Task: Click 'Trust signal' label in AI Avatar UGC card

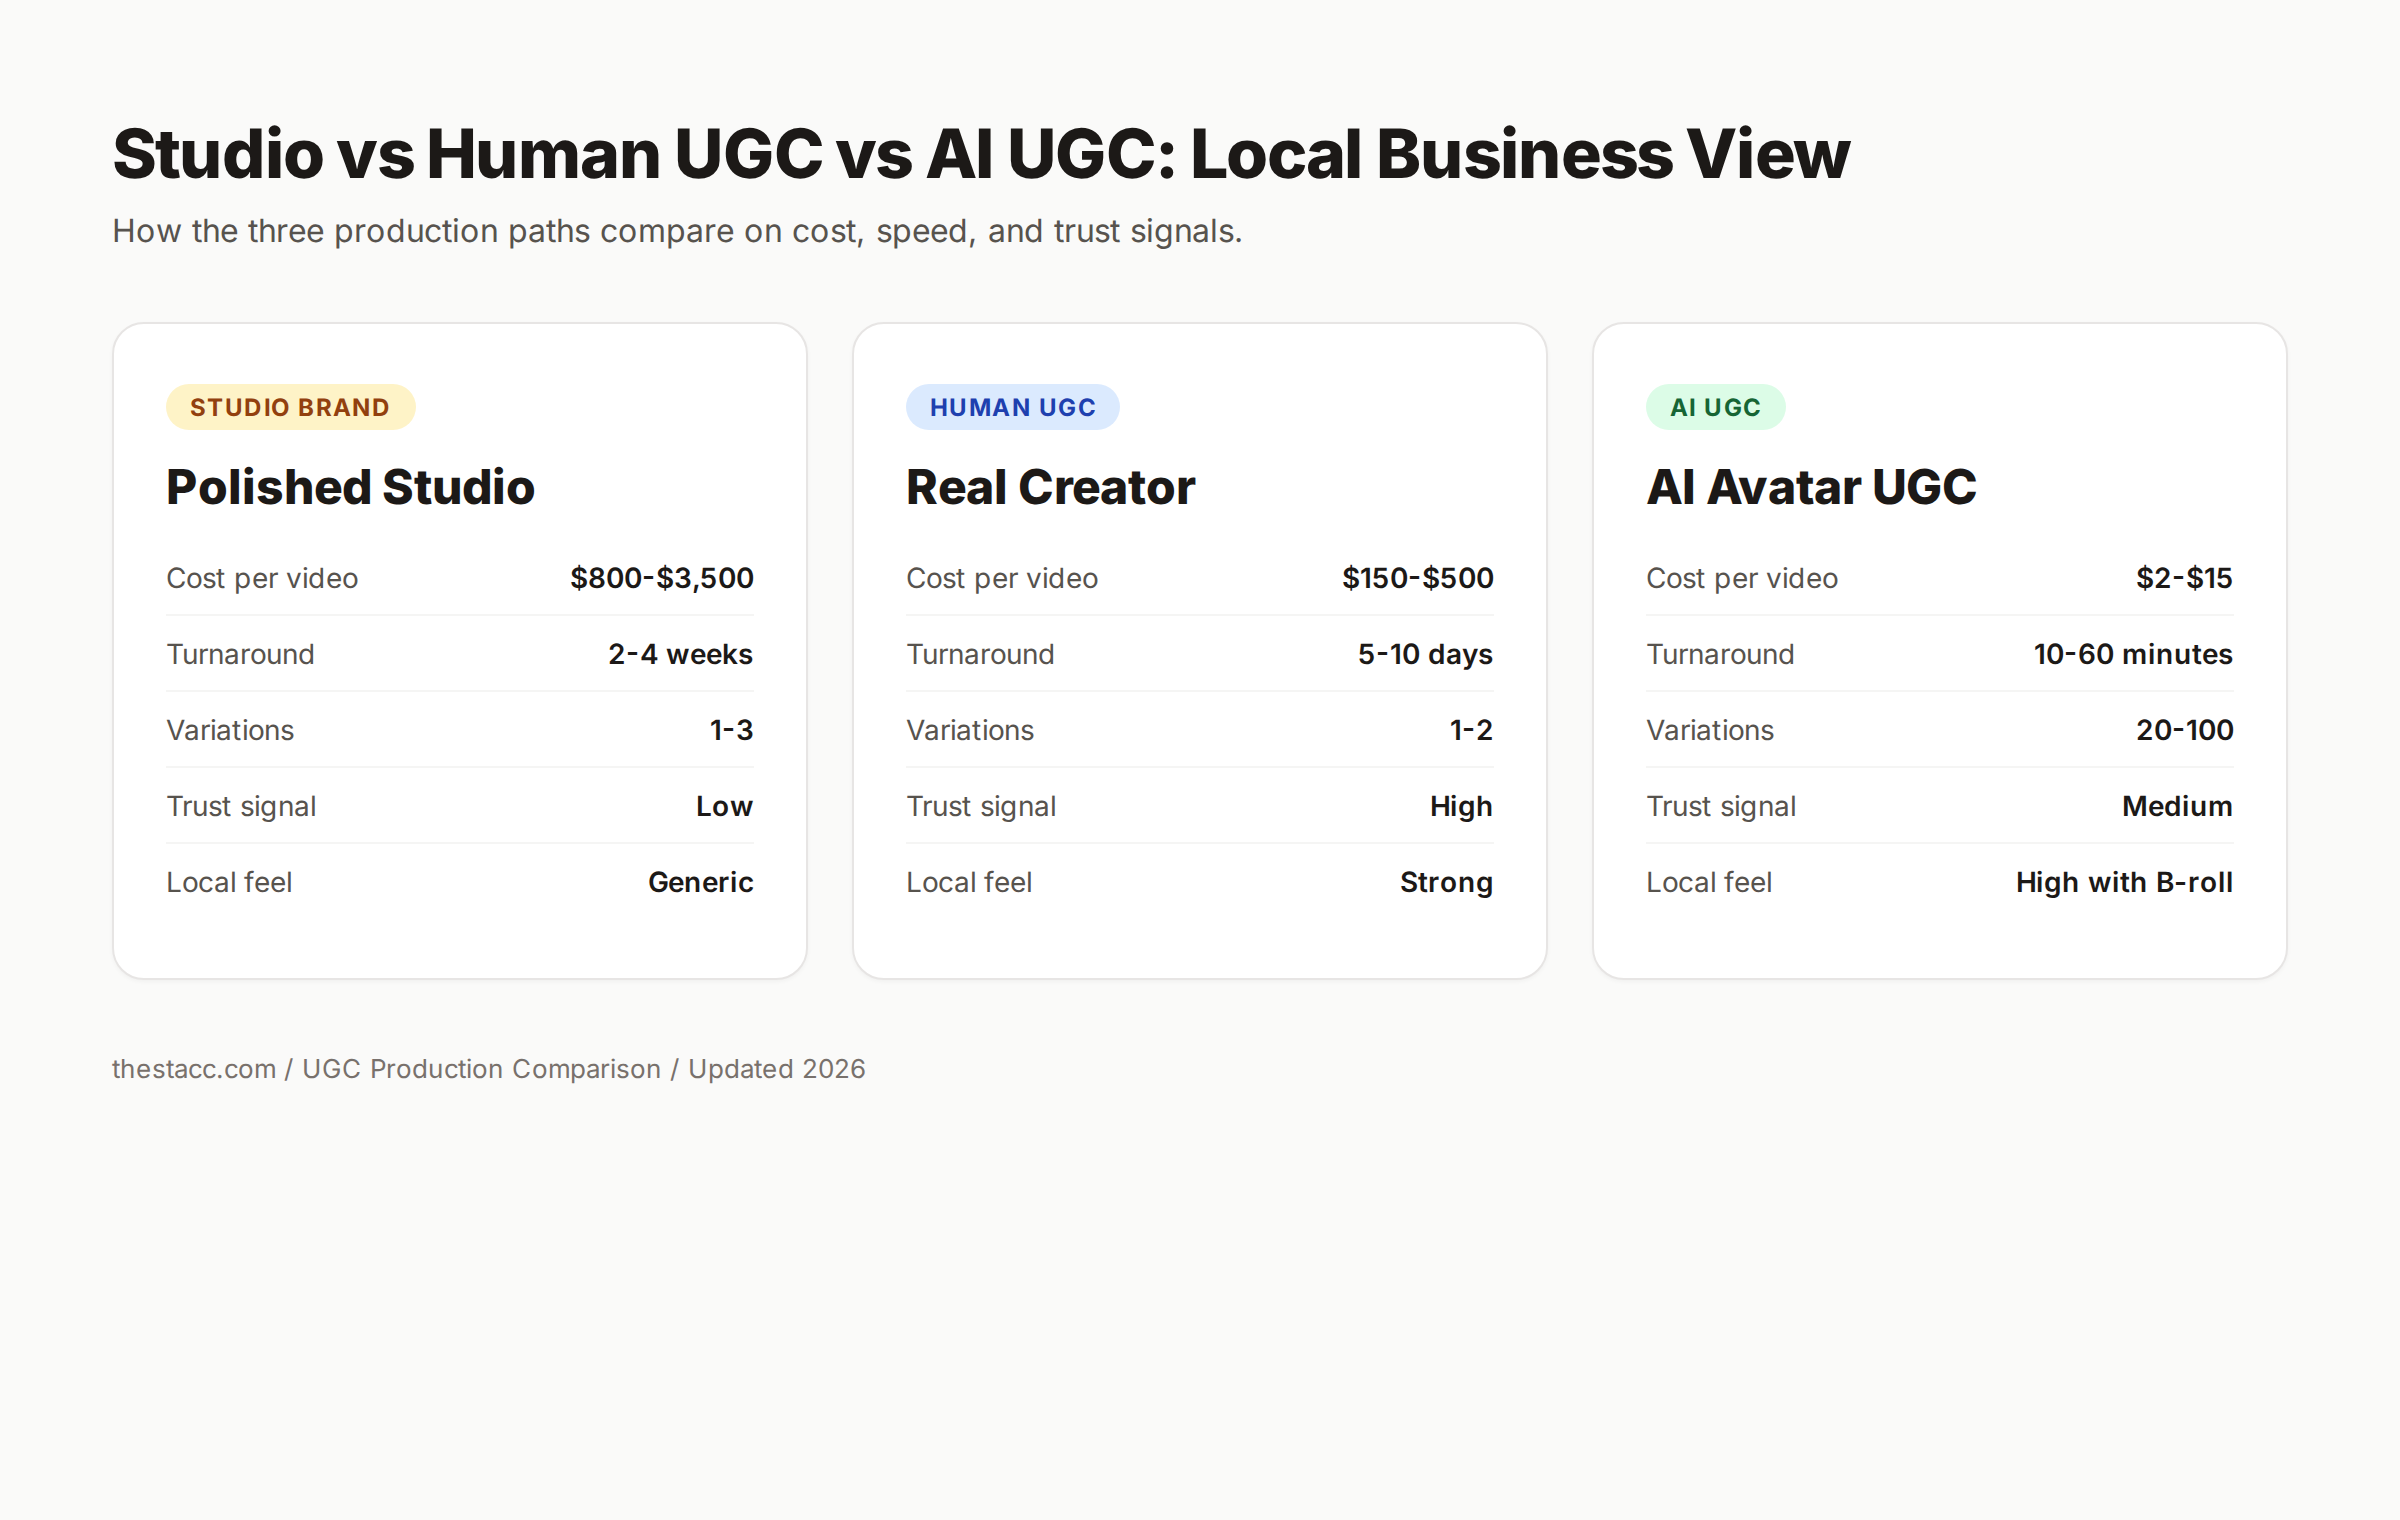Action: 1721,806
